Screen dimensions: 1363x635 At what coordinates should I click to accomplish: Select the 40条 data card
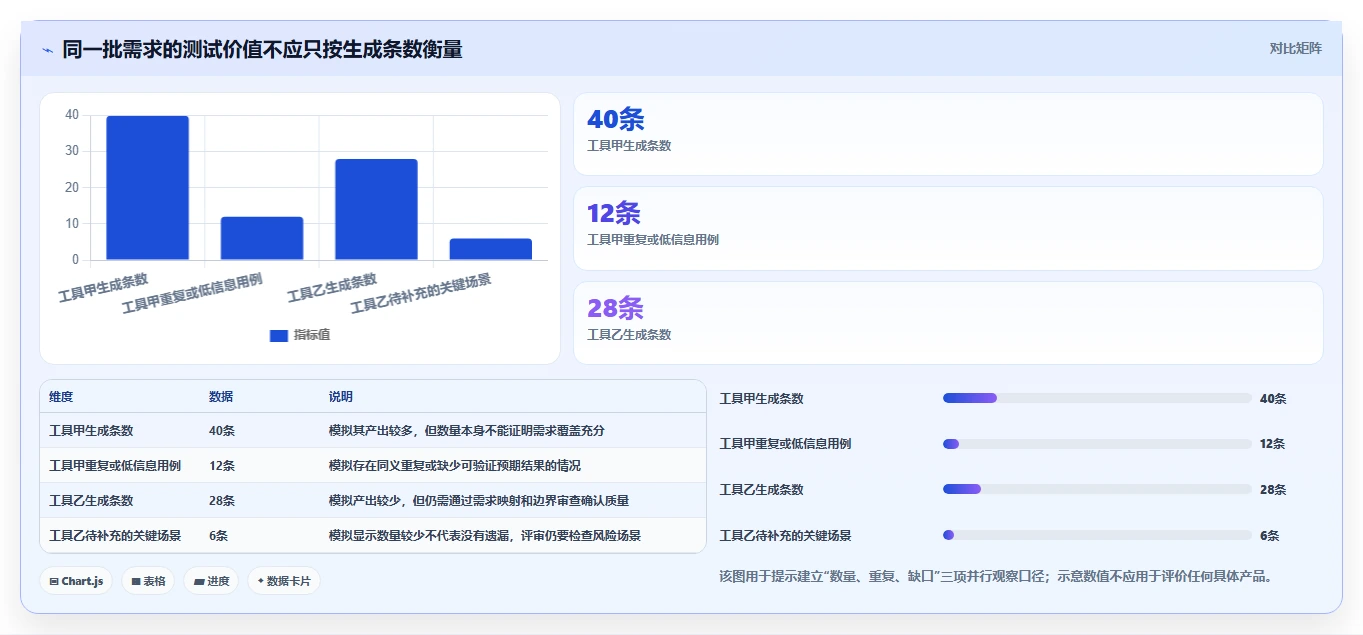948,134
